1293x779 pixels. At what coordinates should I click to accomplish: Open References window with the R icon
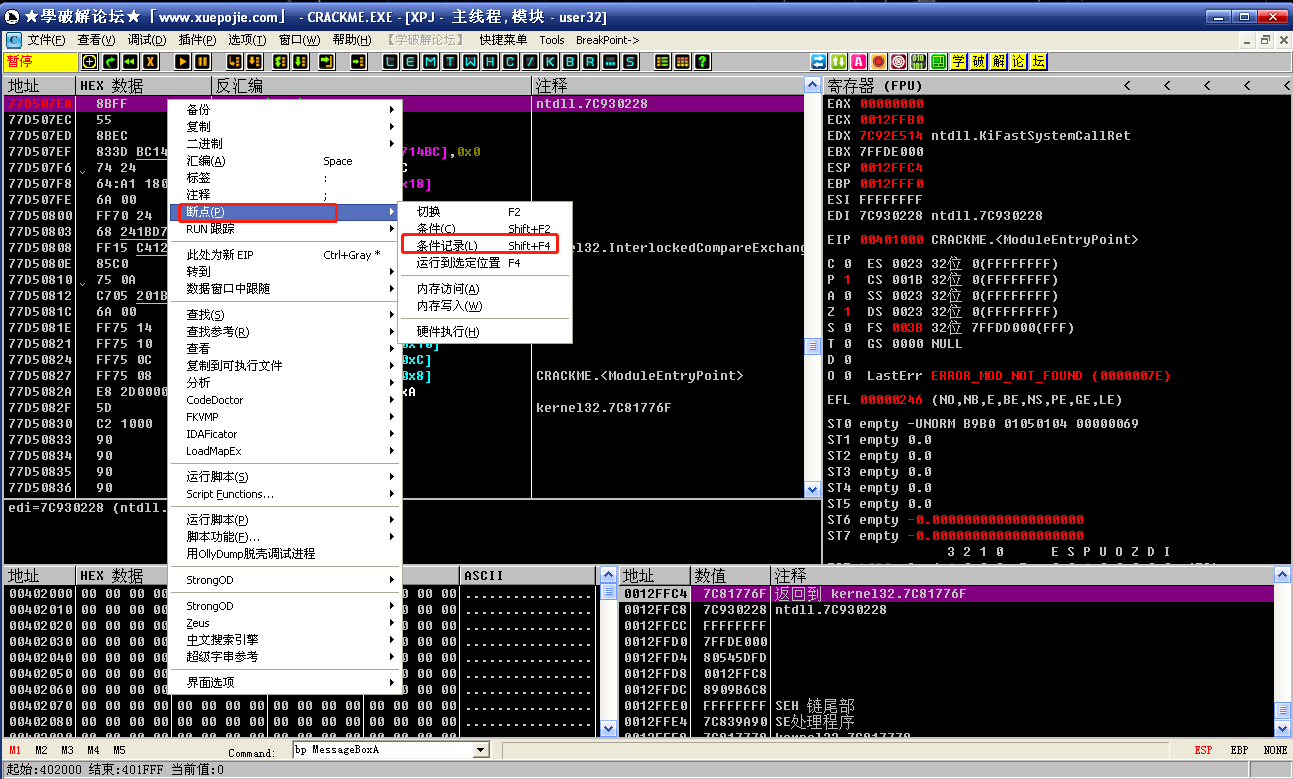pos(589,61)
